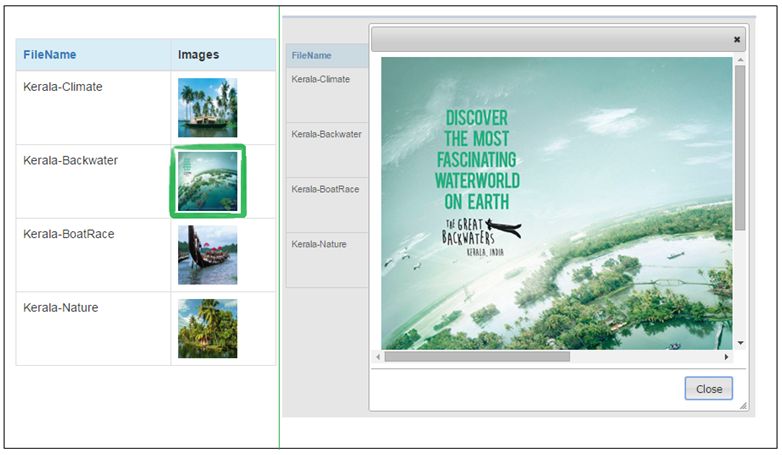Click the vertical scrollbar thumb in dialog
This screenshot has height=455, width=782.
741,148
